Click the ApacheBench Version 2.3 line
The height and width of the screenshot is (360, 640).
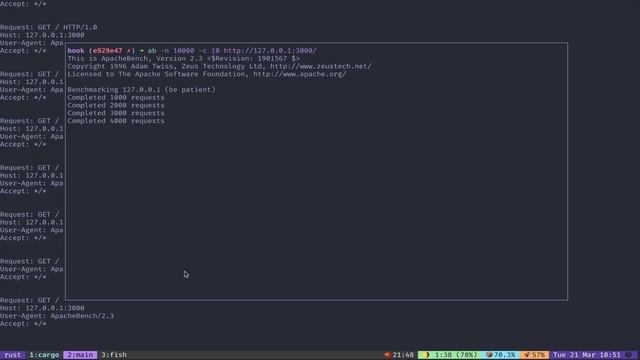point(184,58)
